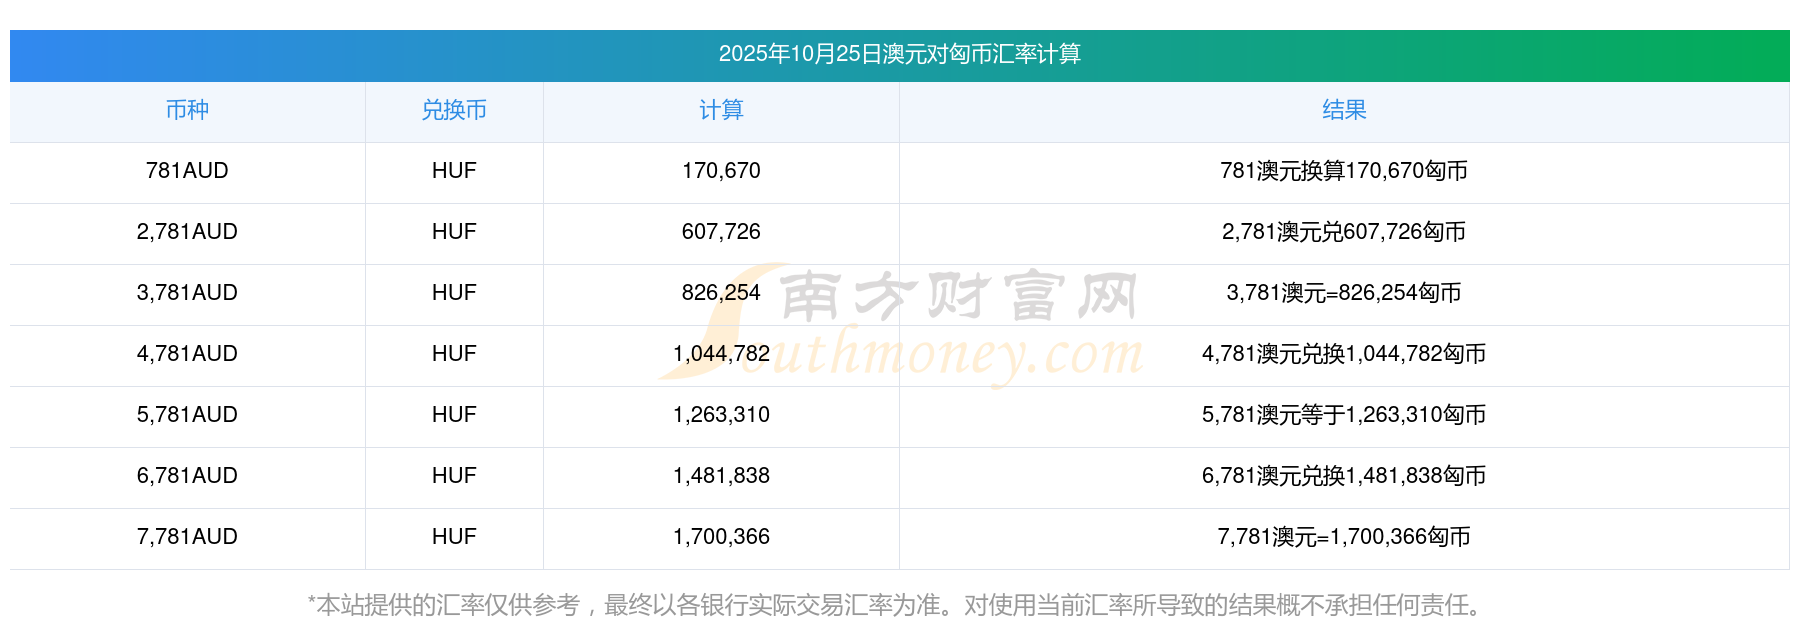
Task: Select the 1,700,366 calculated amount
Action: [721, 537]
